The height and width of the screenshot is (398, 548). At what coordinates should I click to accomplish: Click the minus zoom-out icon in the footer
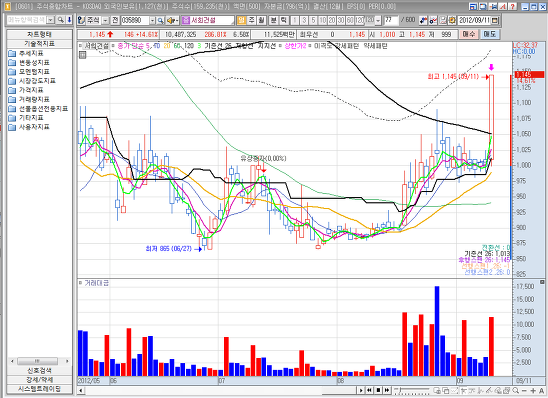point(524,390)
